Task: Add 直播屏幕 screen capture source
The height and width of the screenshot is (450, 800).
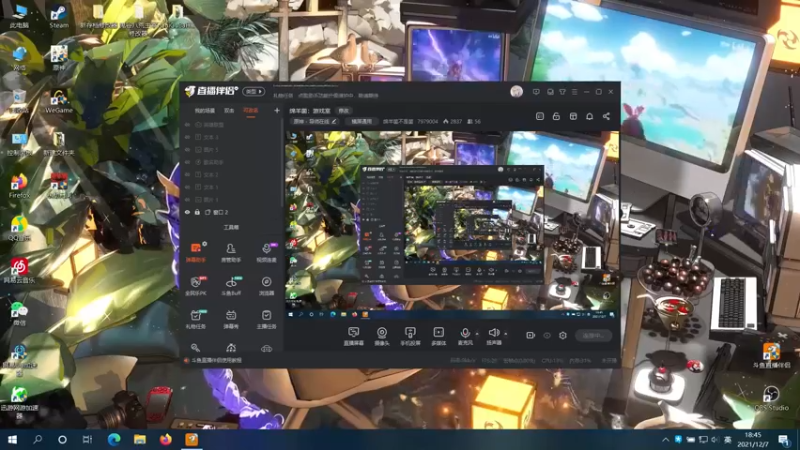Action: (353, 336)
